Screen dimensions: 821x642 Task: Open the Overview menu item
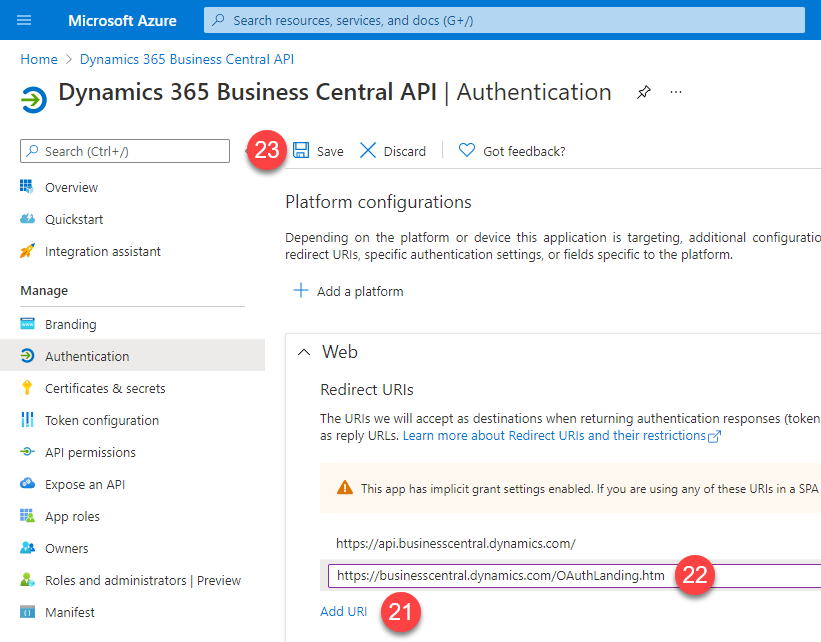[71, 187]
